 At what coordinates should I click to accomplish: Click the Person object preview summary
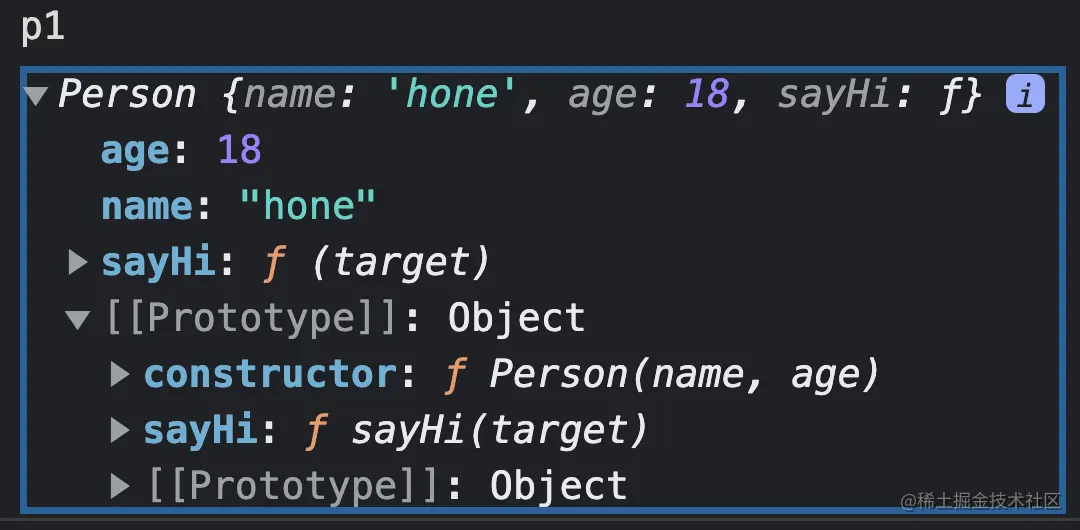(520, 95)
